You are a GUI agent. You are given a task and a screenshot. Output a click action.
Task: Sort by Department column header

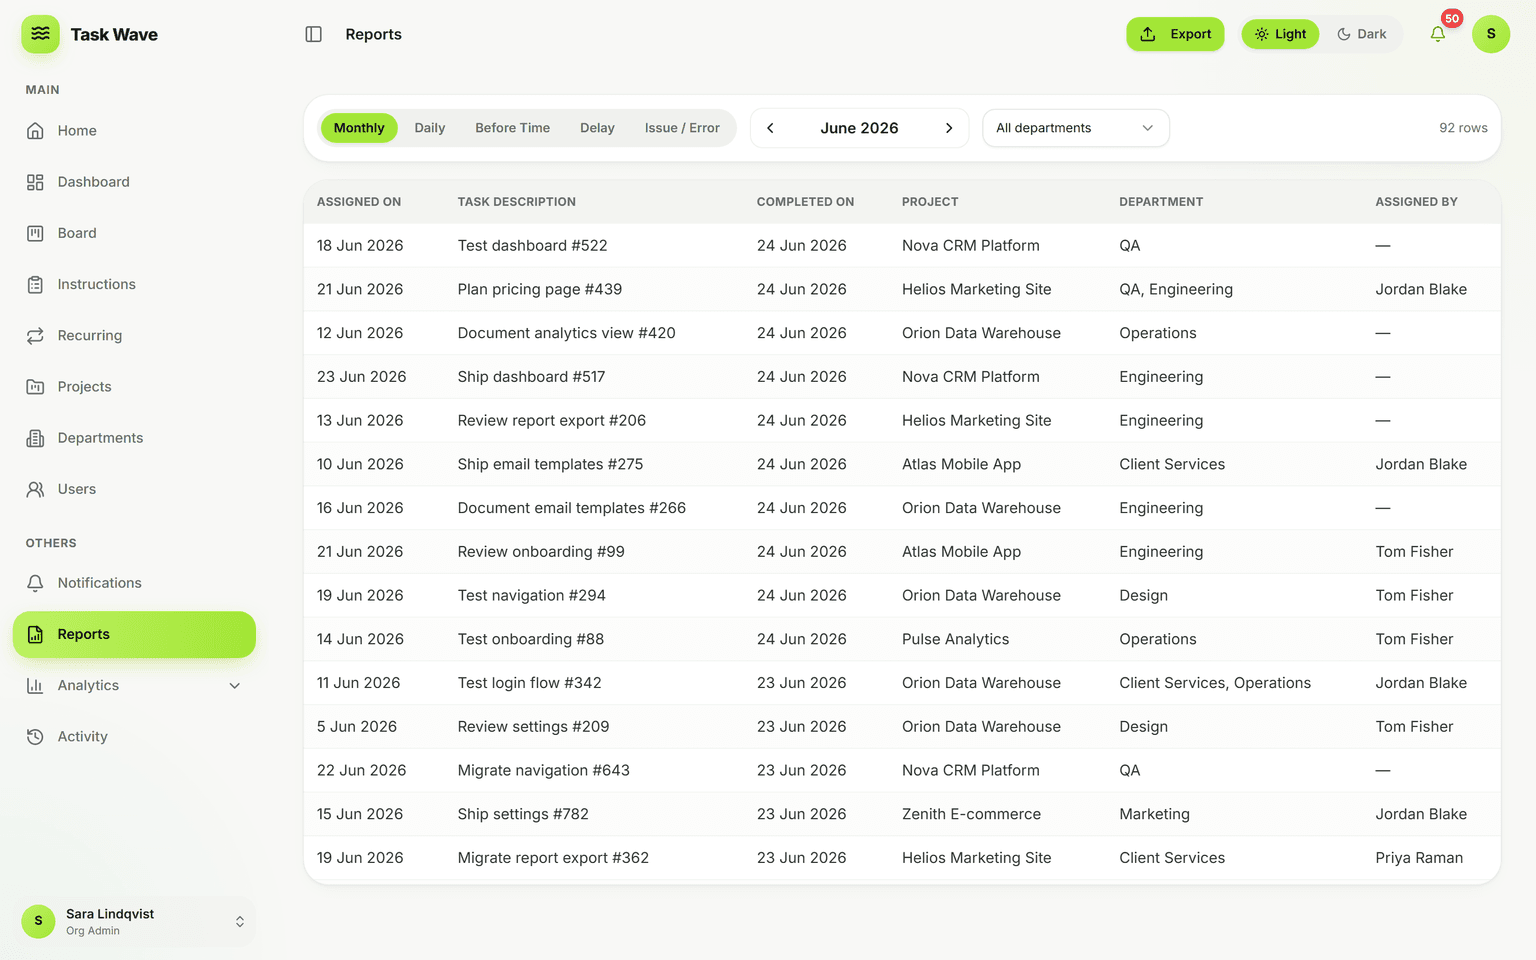[x=1161, y=202]
